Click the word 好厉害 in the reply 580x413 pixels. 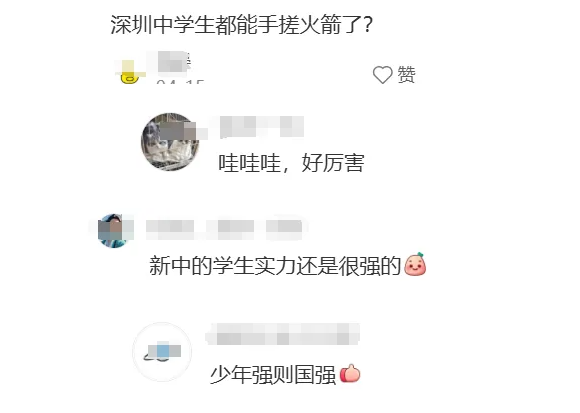point(333,163)
